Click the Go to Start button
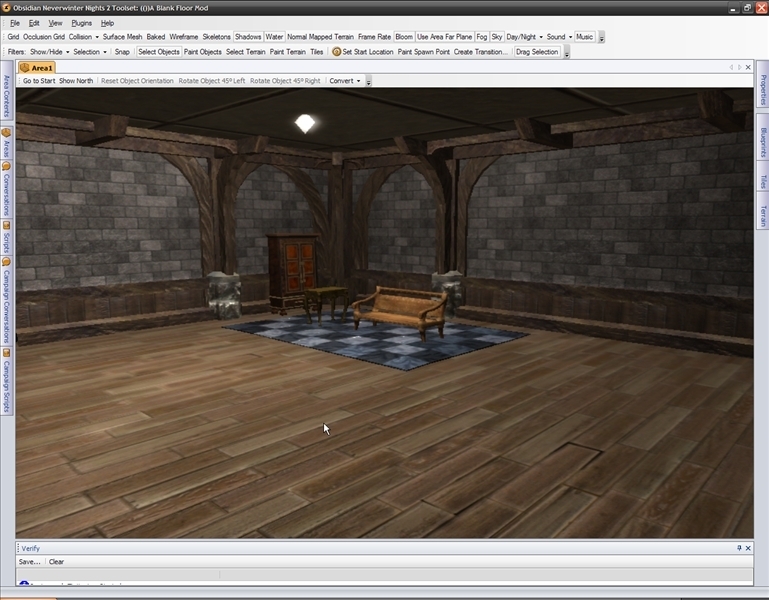The width and height of the screenshot is (769, 600). pyautogui.click(x=39, y=81)
